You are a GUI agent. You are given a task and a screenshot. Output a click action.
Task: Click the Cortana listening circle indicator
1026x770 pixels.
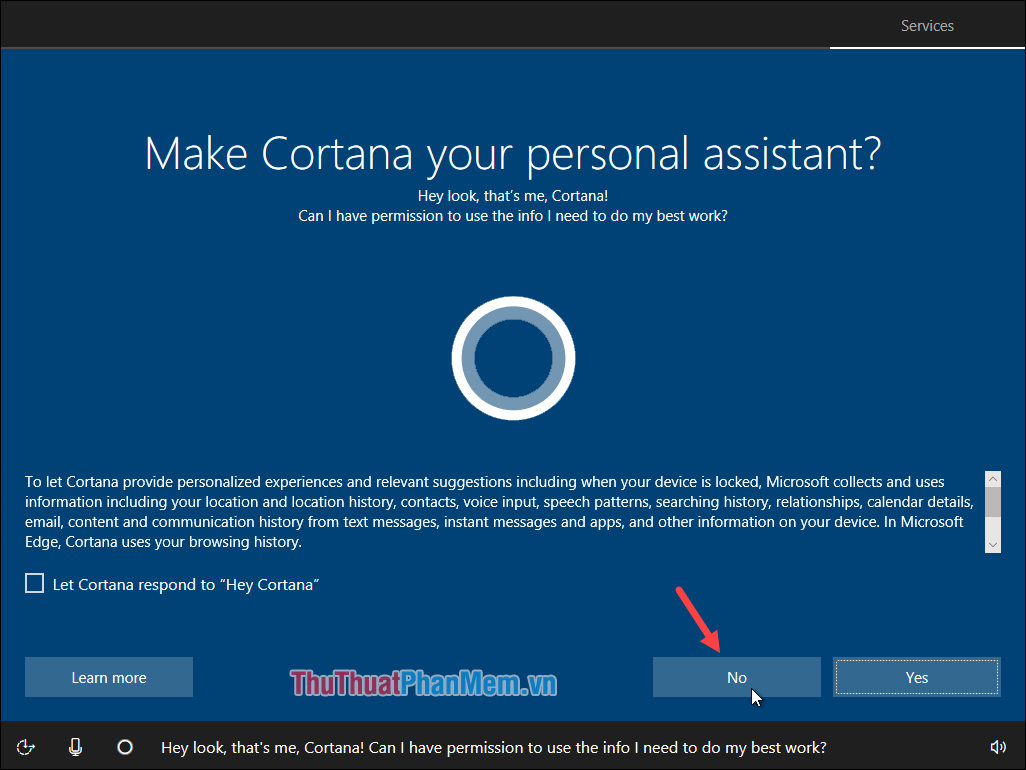click(124, 746)
